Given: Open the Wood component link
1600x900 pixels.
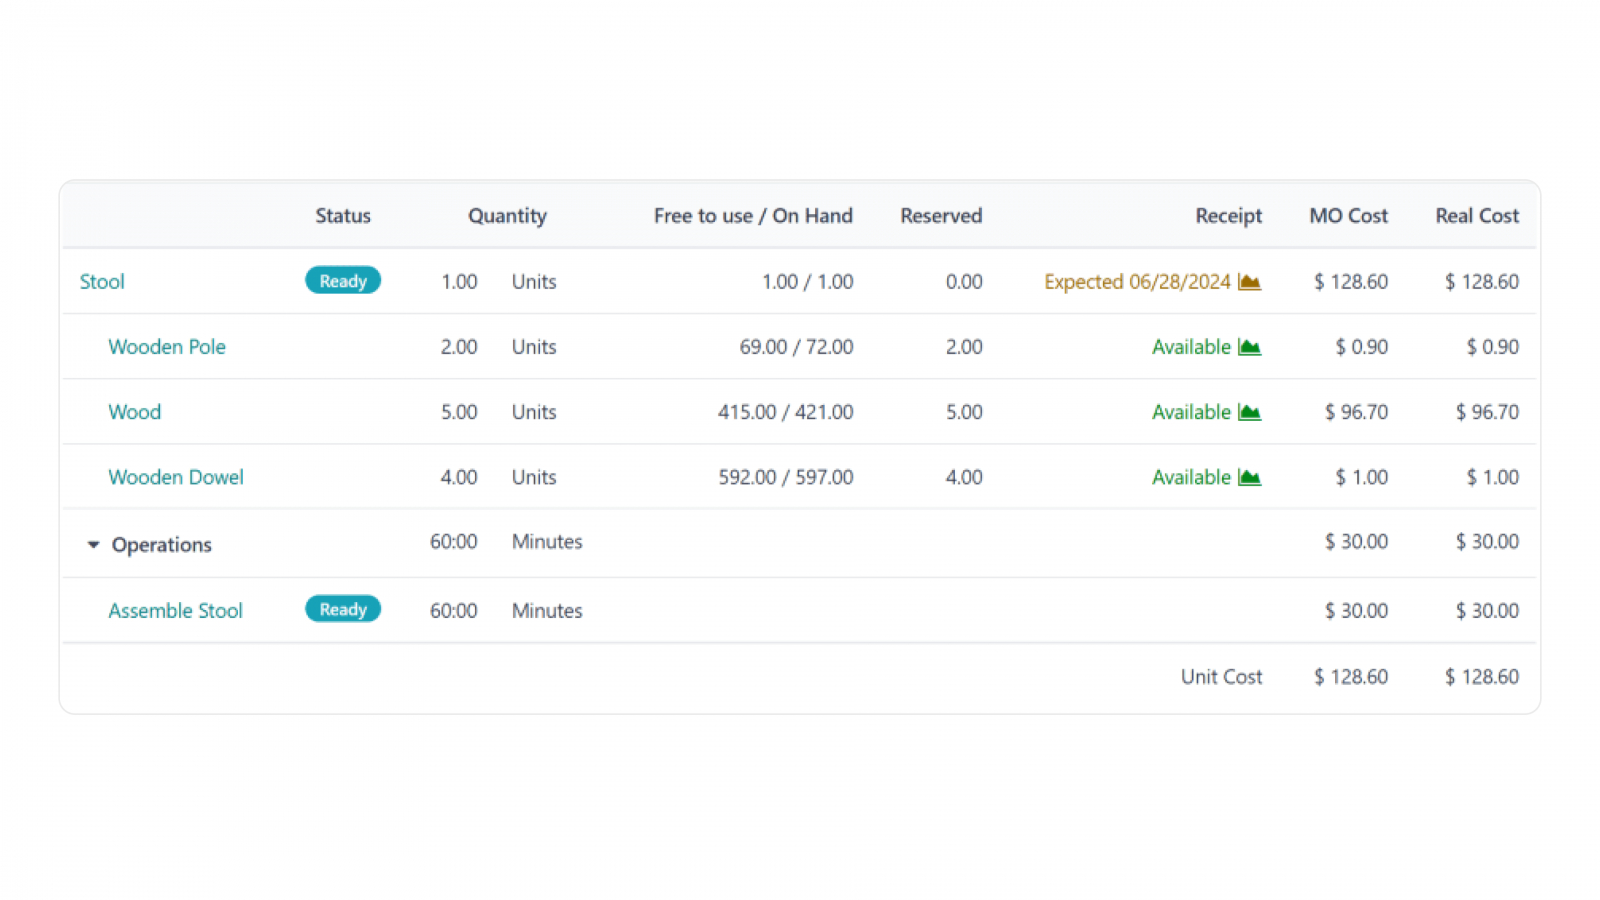Looking at the screenshot, I should pos(135,412).
